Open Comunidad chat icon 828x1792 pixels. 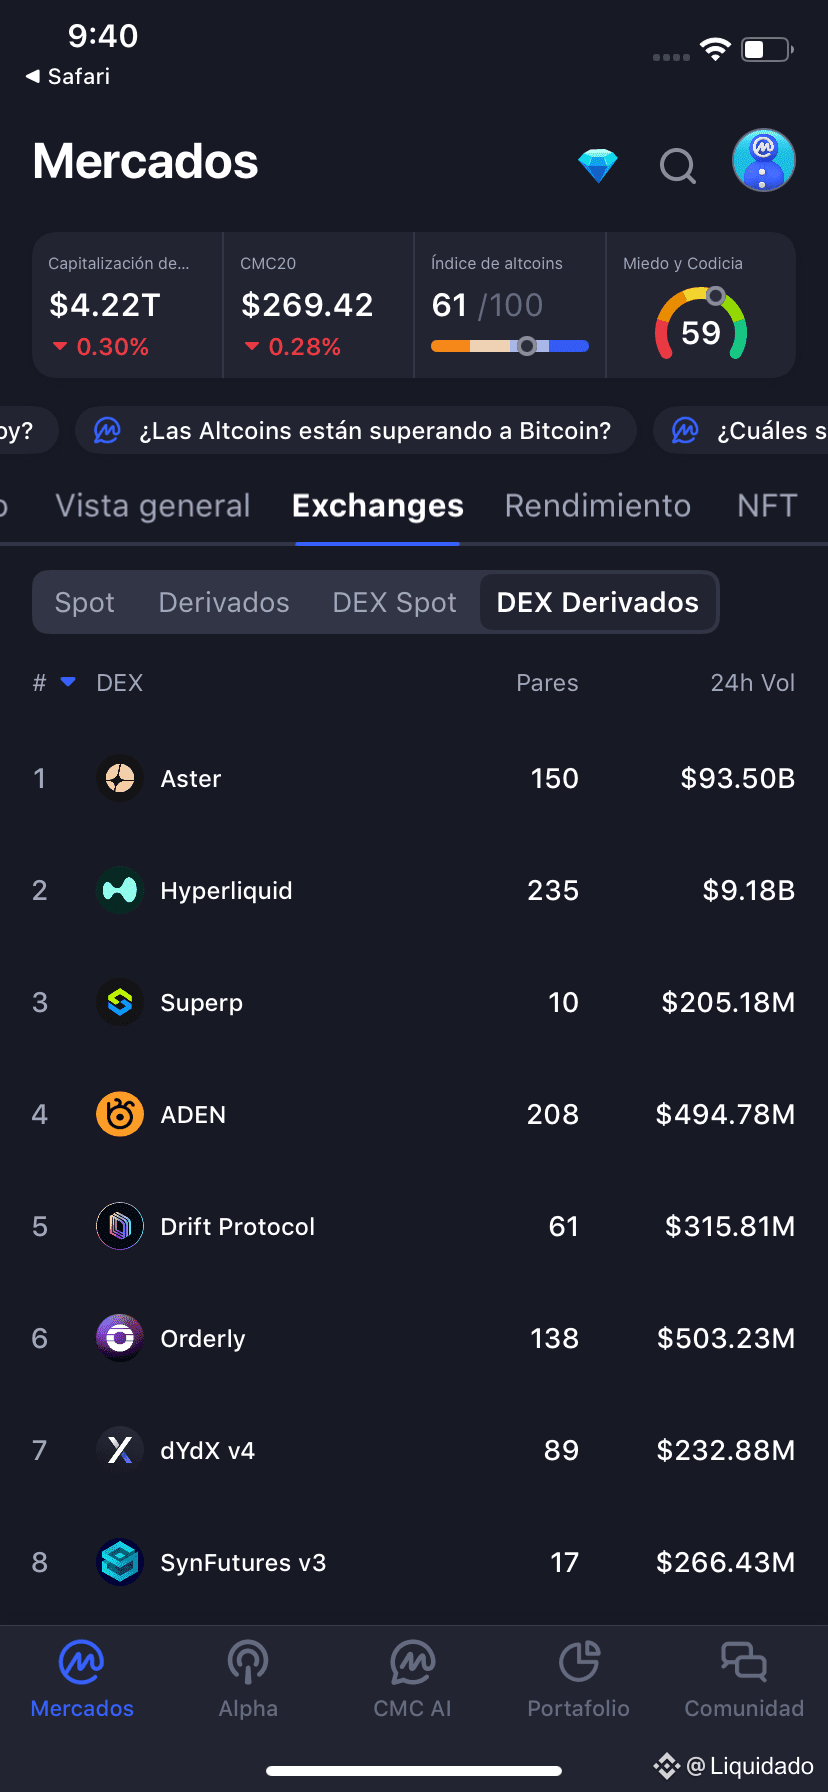tap(744, 1663)
